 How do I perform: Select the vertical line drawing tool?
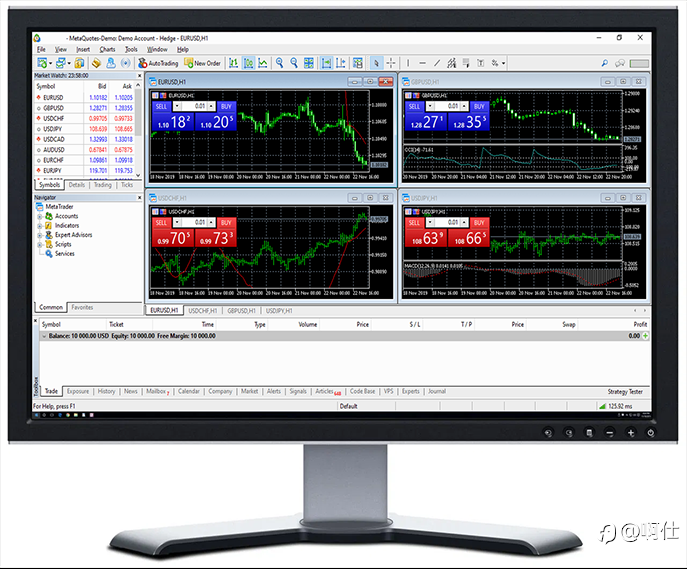[408, 63]
